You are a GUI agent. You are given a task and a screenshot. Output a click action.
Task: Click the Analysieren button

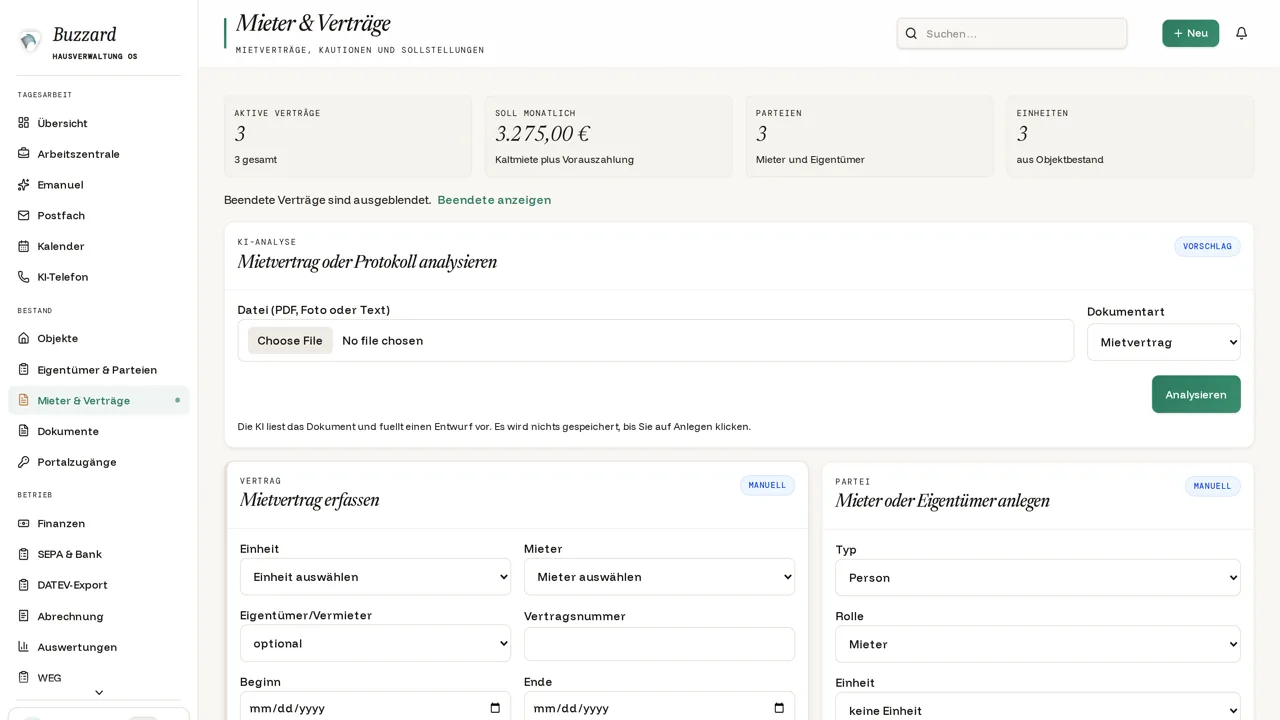1196,394
